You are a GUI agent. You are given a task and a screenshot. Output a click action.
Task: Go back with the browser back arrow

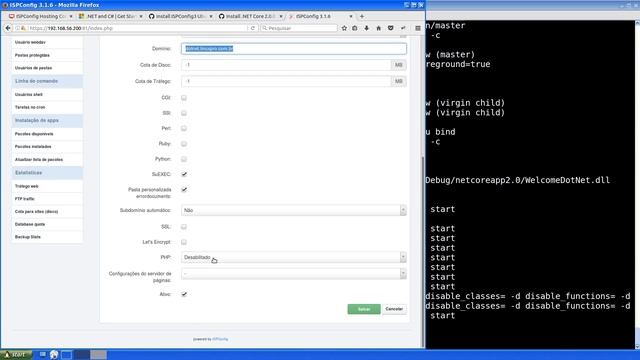(x=8, y=28)
